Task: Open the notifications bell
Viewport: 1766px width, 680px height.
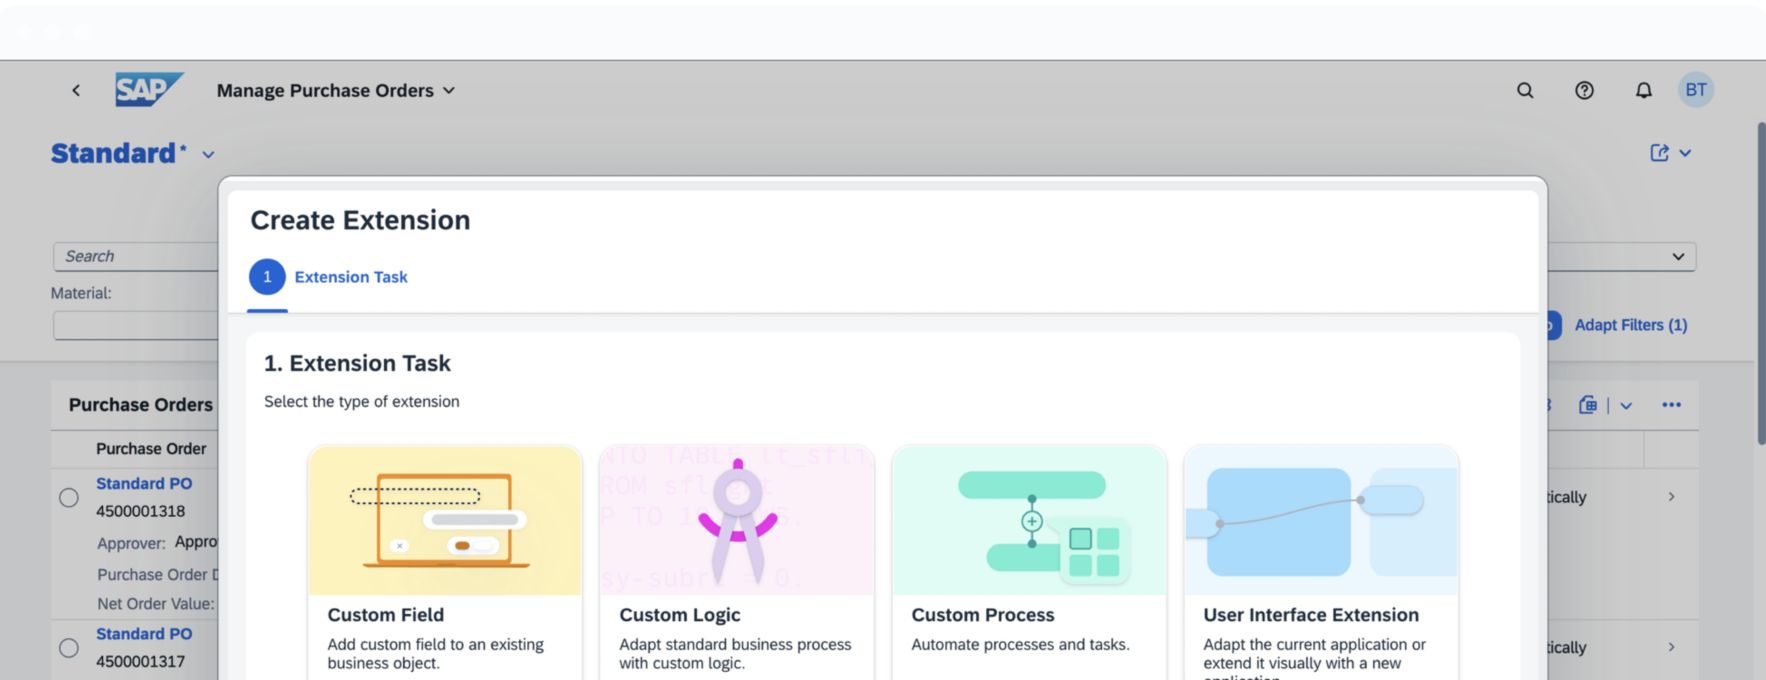Action: pos(1643,90)
